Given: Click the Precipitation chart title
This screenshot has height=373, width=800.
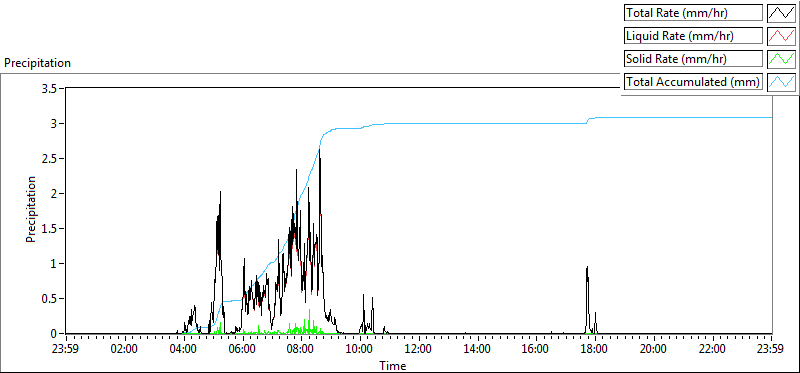Looking at the screenshot, I should click(x=37, y=63).
